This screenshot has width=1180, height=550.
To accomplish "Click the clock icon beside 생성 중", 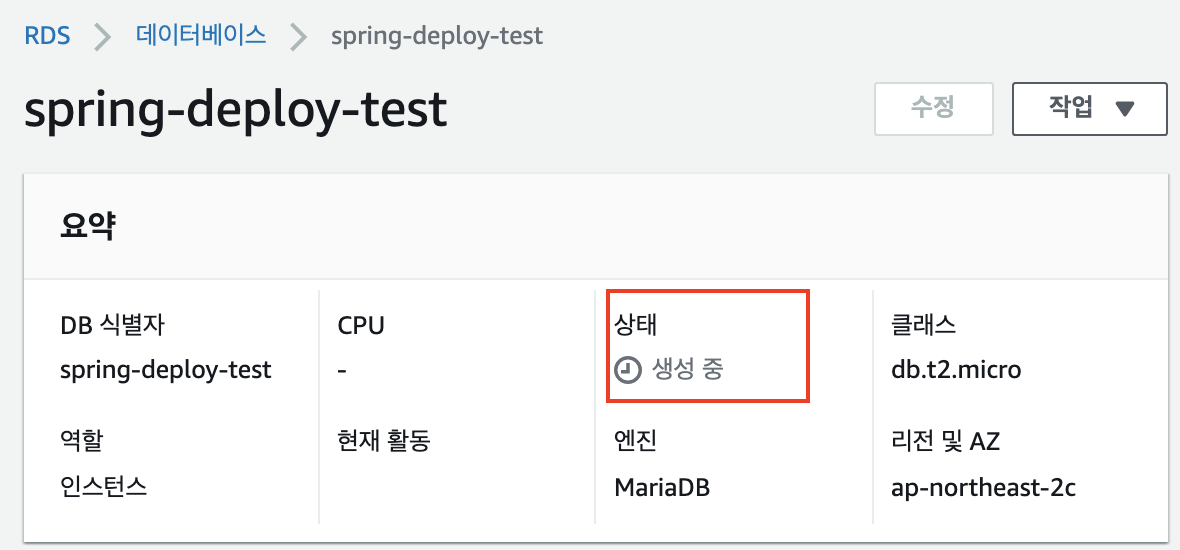I will tap(628, 370).
